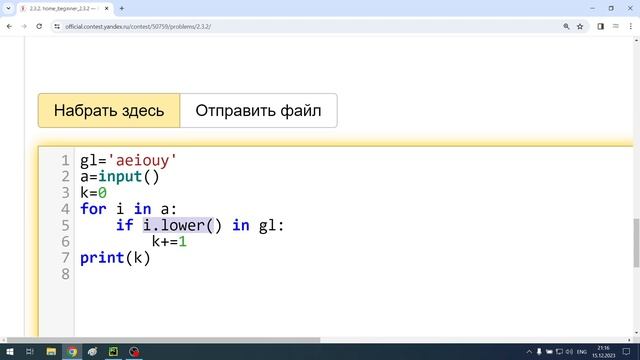This screenshot has height=360, width=640.
Task: Activate the '2.3.2 home_beginner' browser tab
Action: click(x=61, y=8)
